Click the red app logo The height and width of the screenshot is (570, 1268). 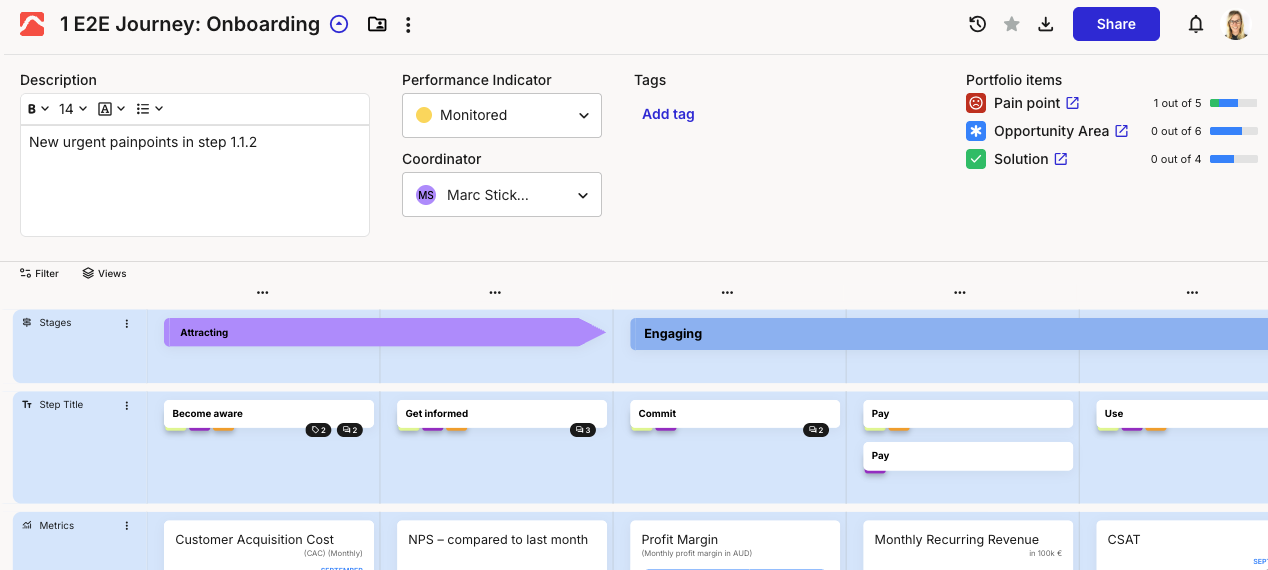(x=32, y=24)
